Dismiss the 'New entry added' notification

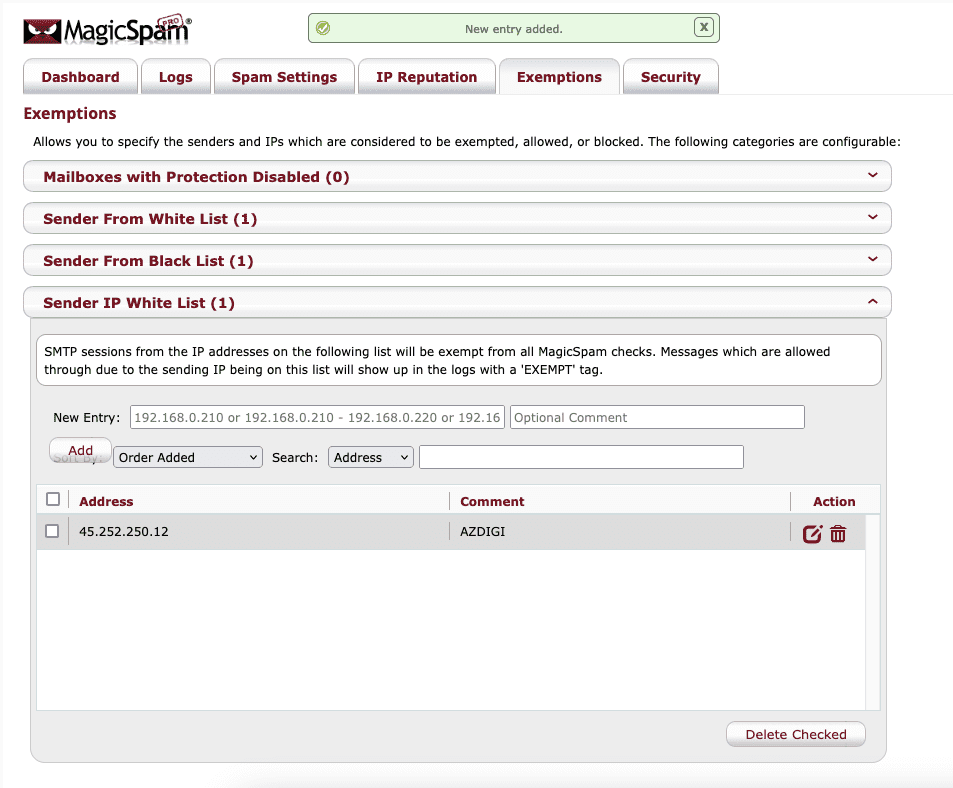(704, 28)
